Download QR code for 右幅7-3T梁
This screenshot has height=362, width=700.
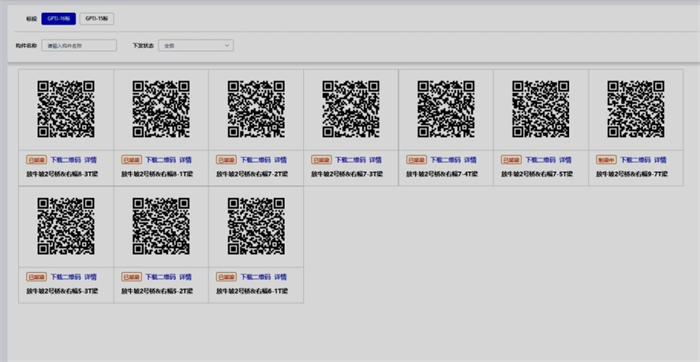350,160
